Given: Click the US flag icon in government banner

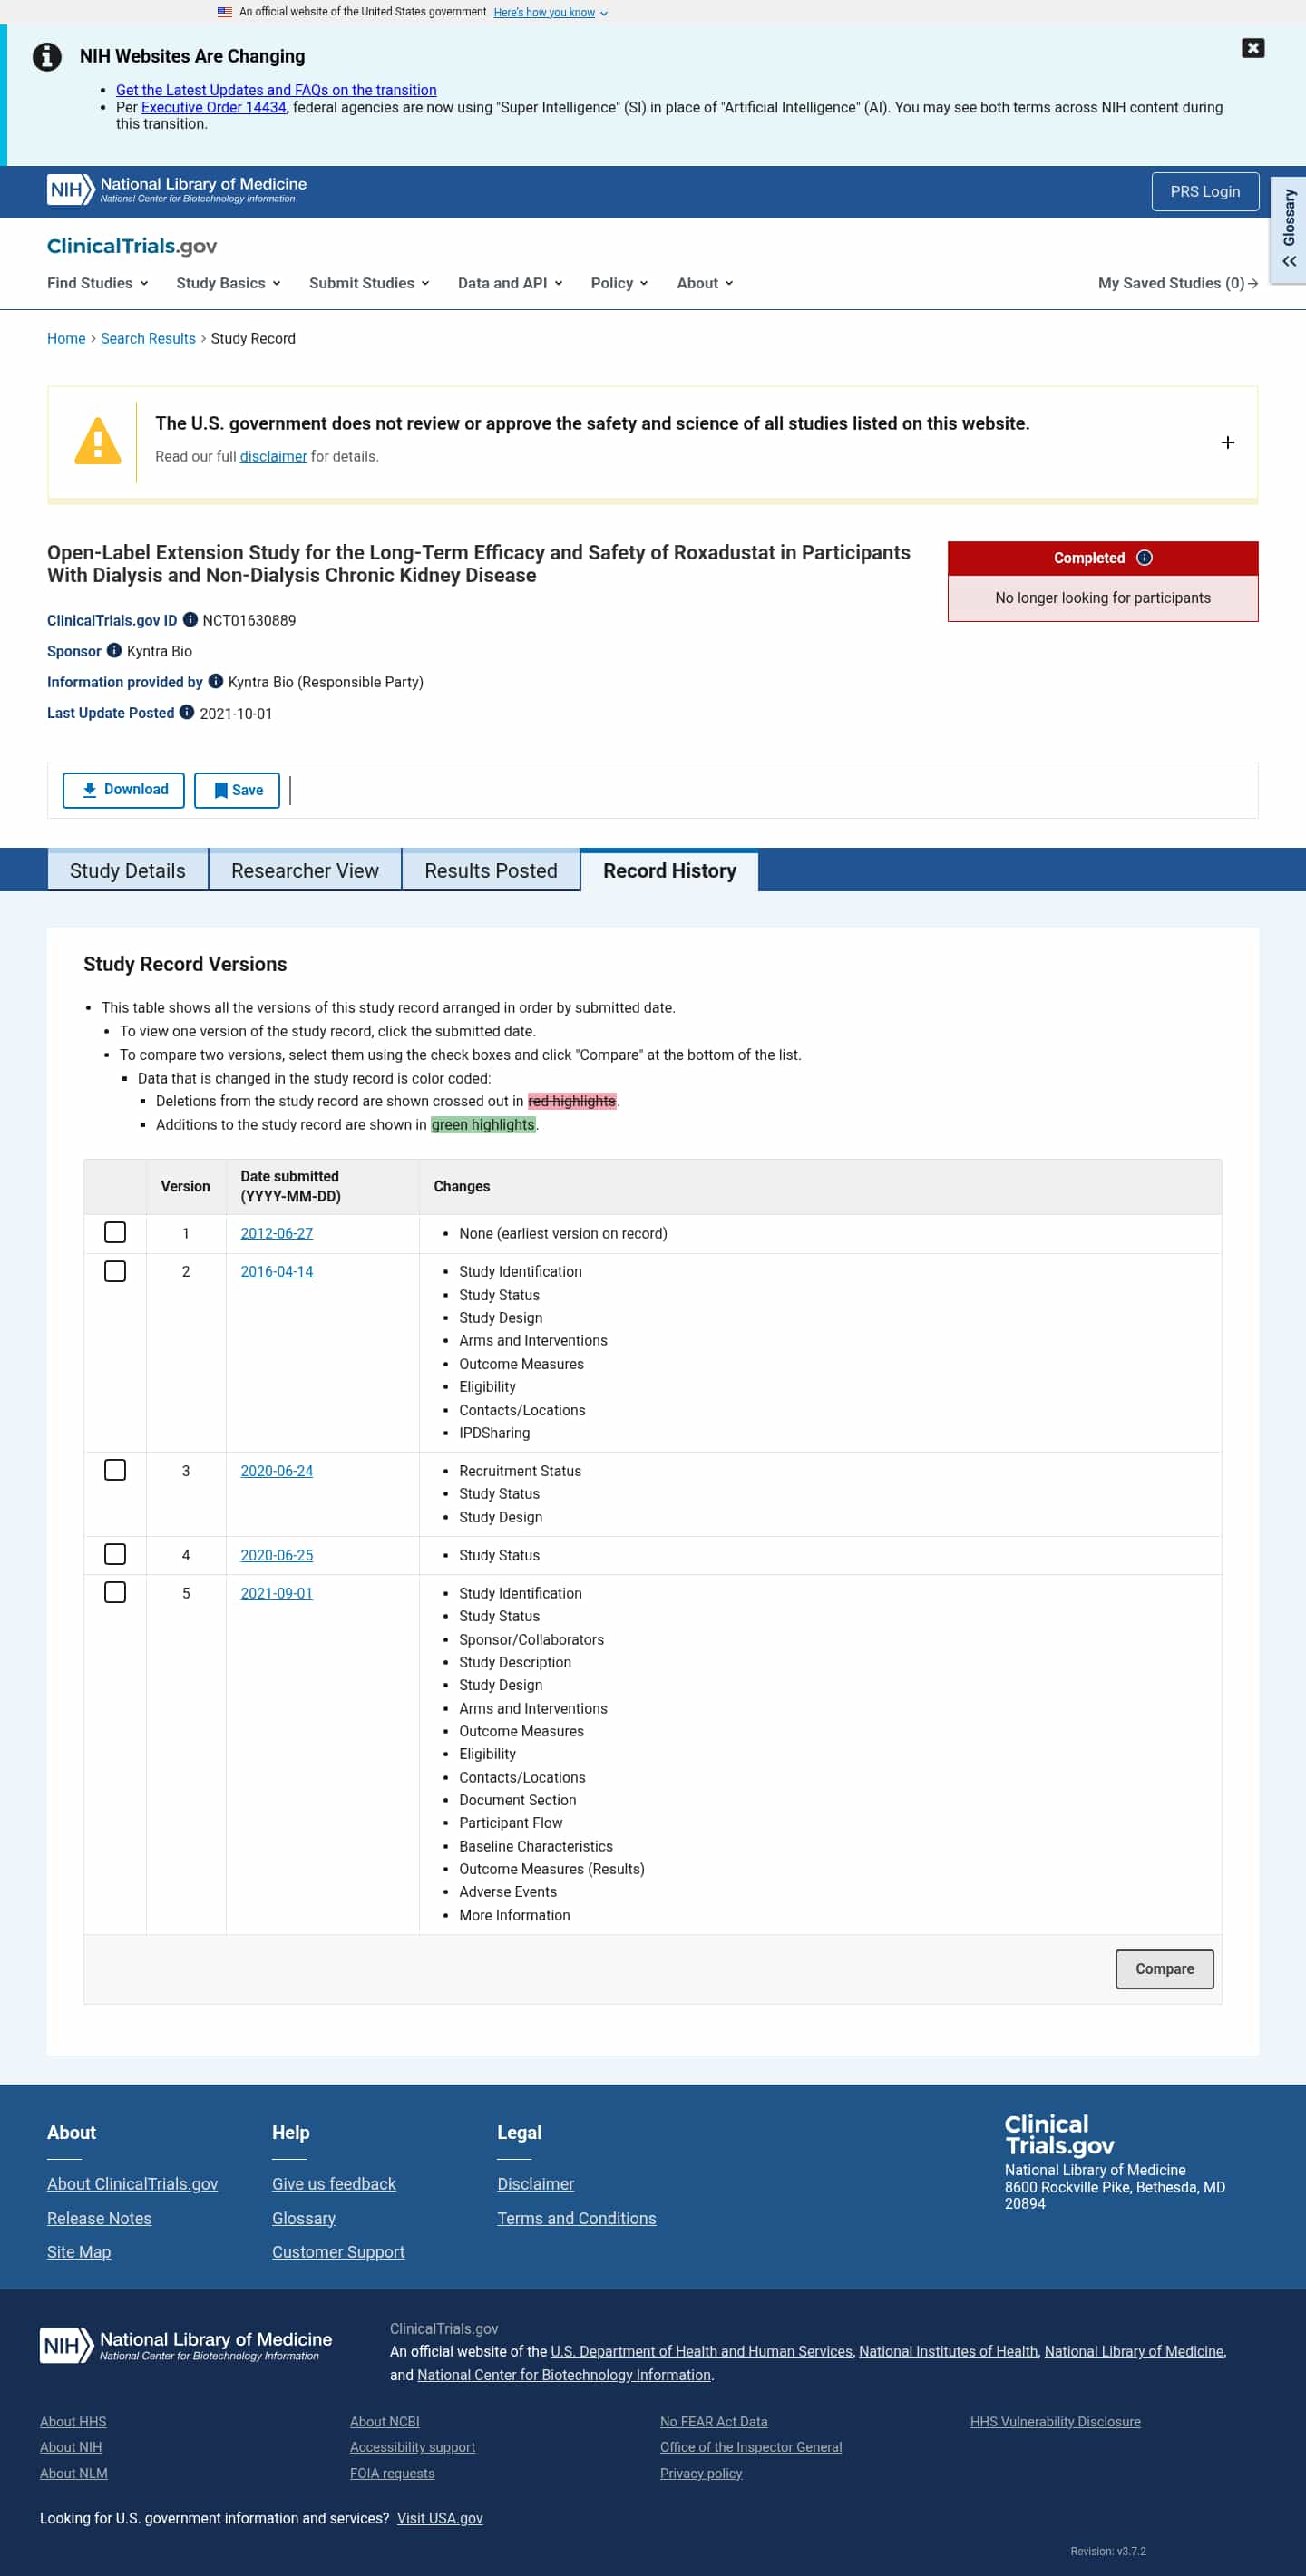Looking at the screenshot, I should pyautogui.click(x=225, y=12).
